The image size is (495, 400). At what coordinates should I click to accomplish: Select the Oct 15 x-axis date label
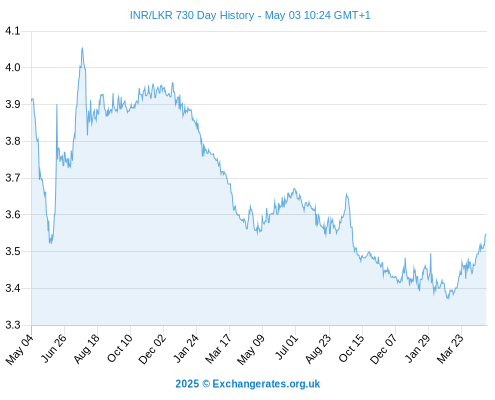351,349
